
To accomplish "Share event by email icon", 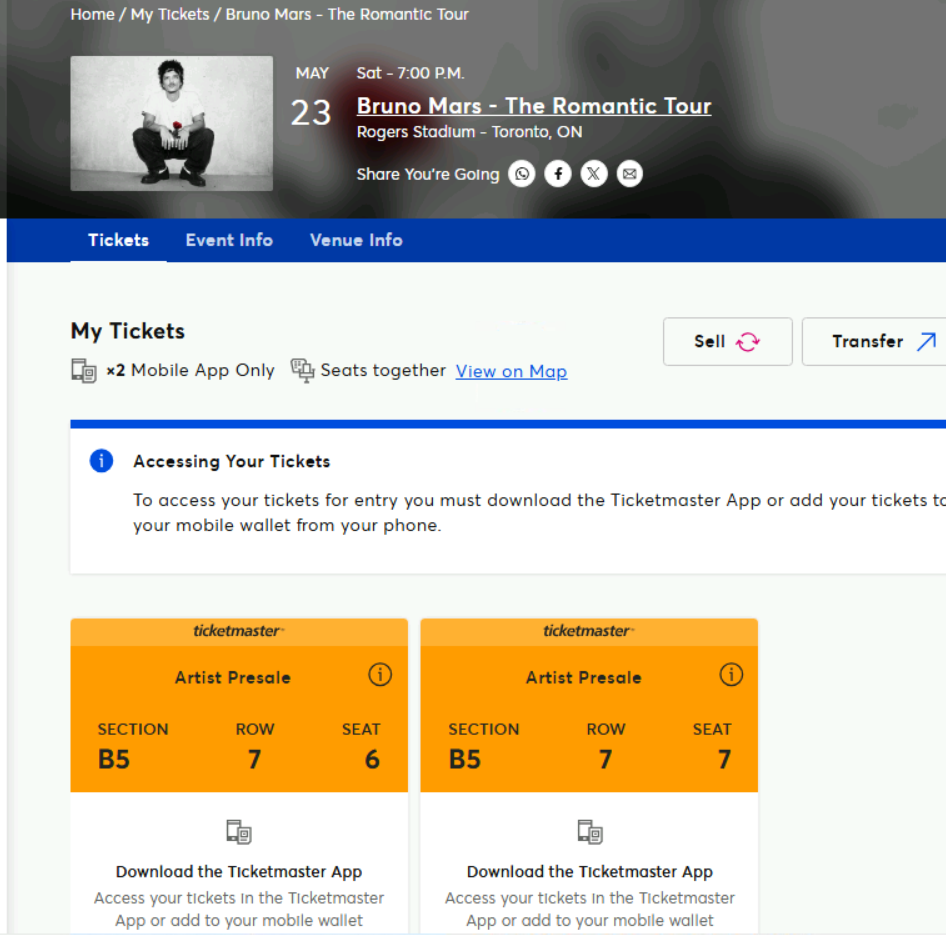I will coord(629,174).
